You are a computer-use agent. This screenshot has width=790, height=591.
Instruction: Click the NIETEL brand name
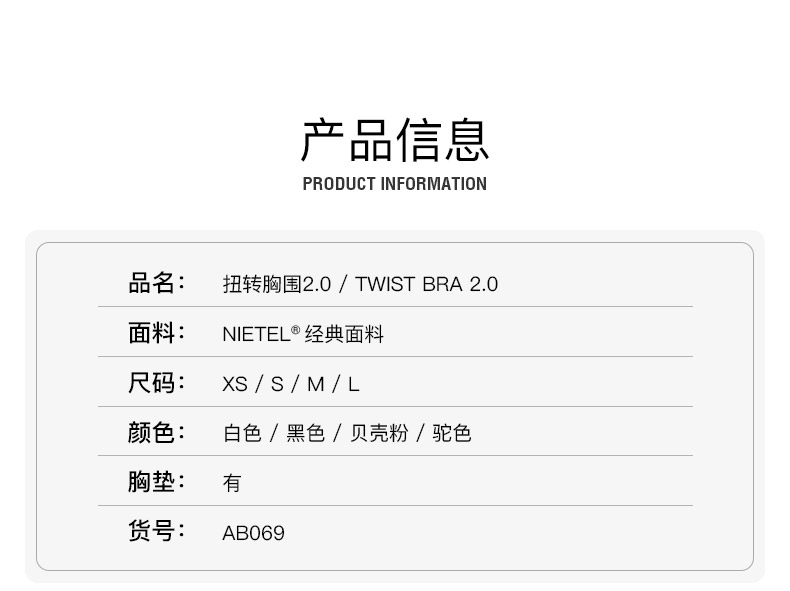tap(256, 334)
